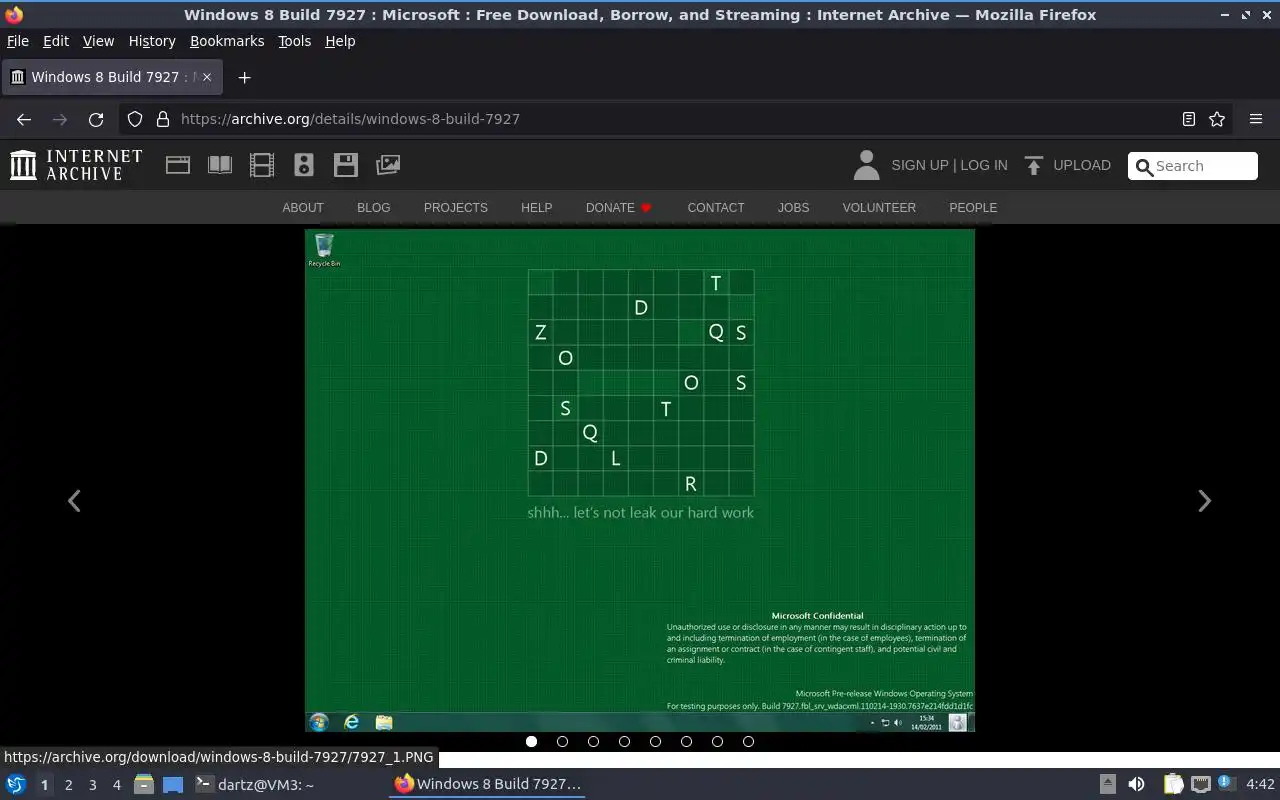
Task: Go back with the browser back arrow
Action: pyautogui.click(x=24, y=119)
